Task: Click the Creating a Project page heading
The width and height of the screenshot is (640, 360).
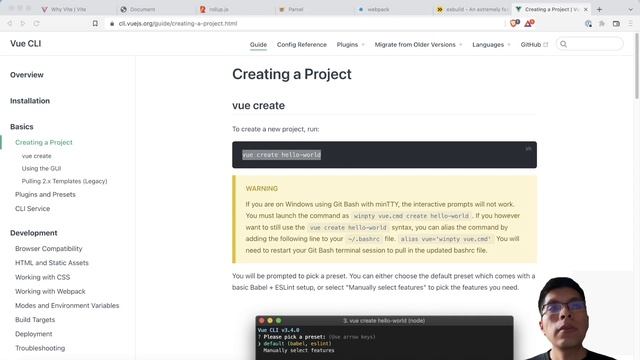Action: (292, 74)
